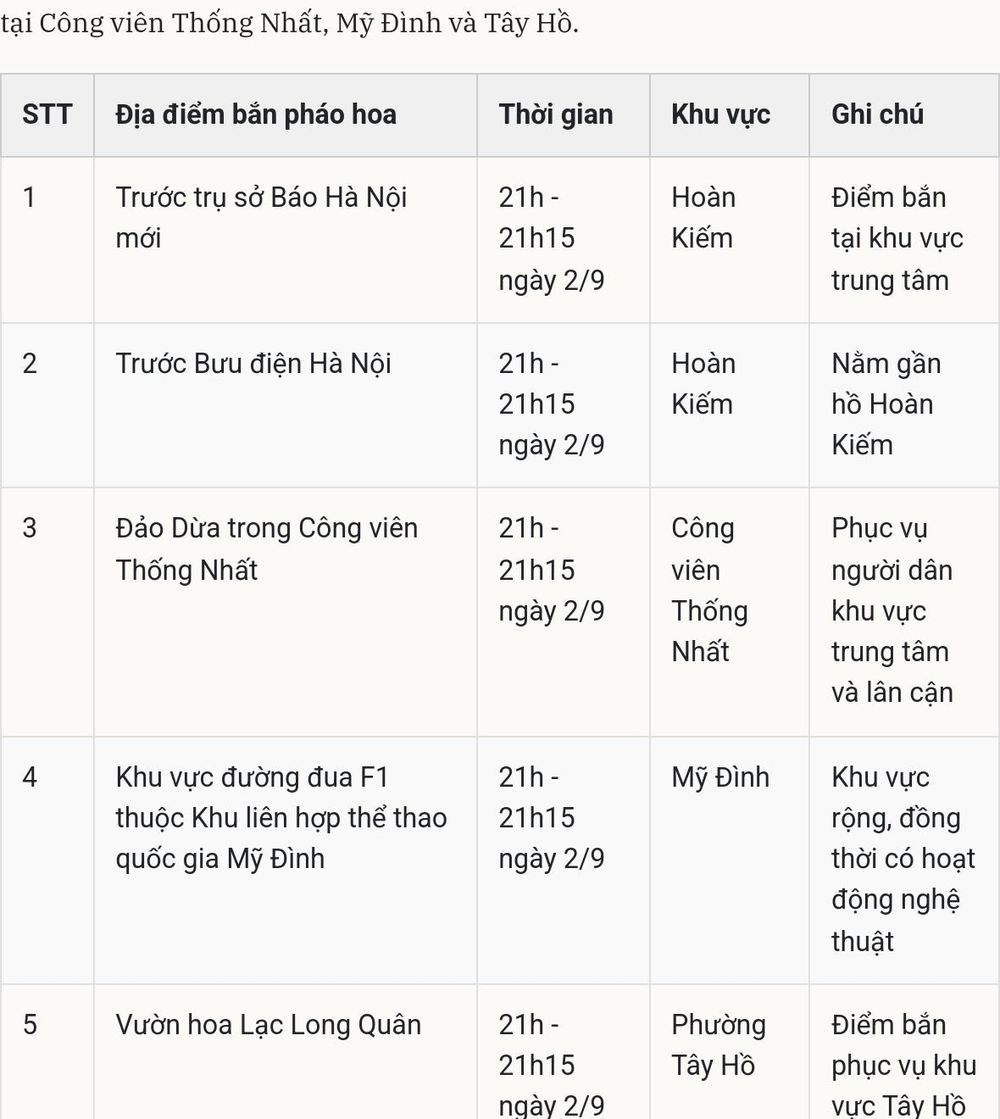Viewport: 1000px width, 1119px height.
Task: Click the Nằm gần hồ Hoàn Kiếm note
Action: click(x=904, y=405)
